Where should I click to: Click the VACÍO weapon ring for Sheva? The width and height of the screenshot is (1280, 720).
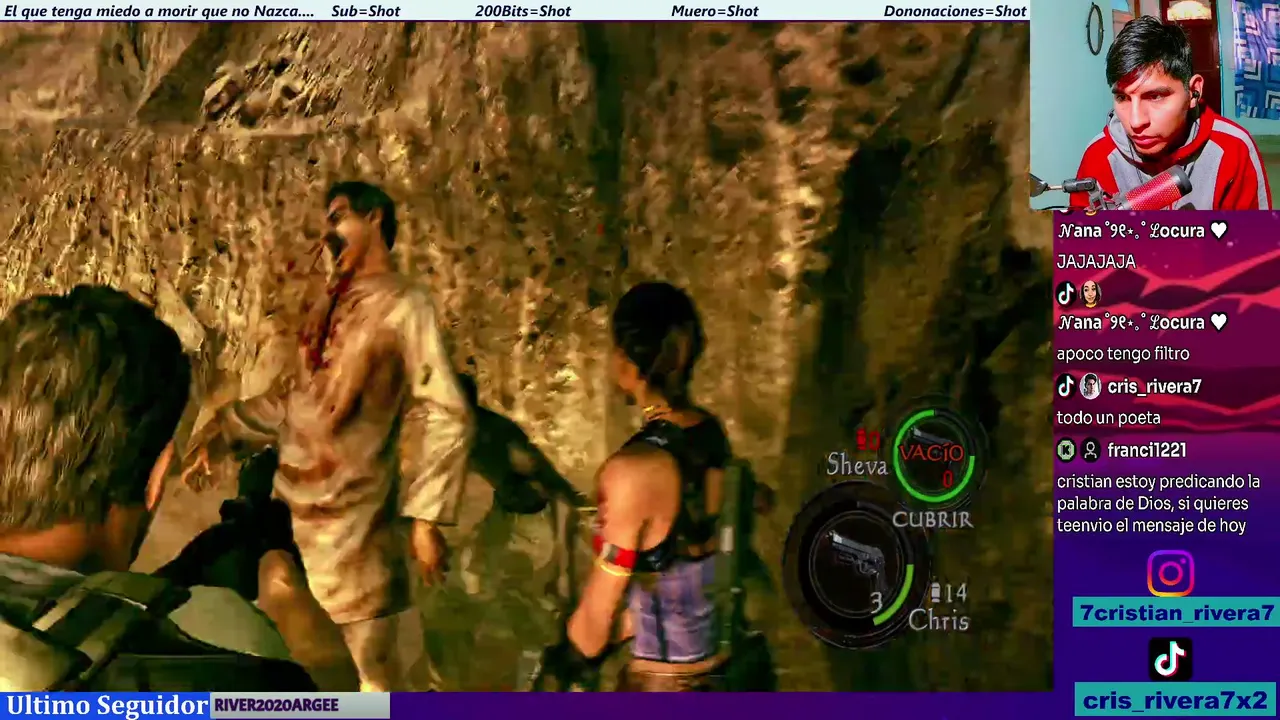coord(933,455)
